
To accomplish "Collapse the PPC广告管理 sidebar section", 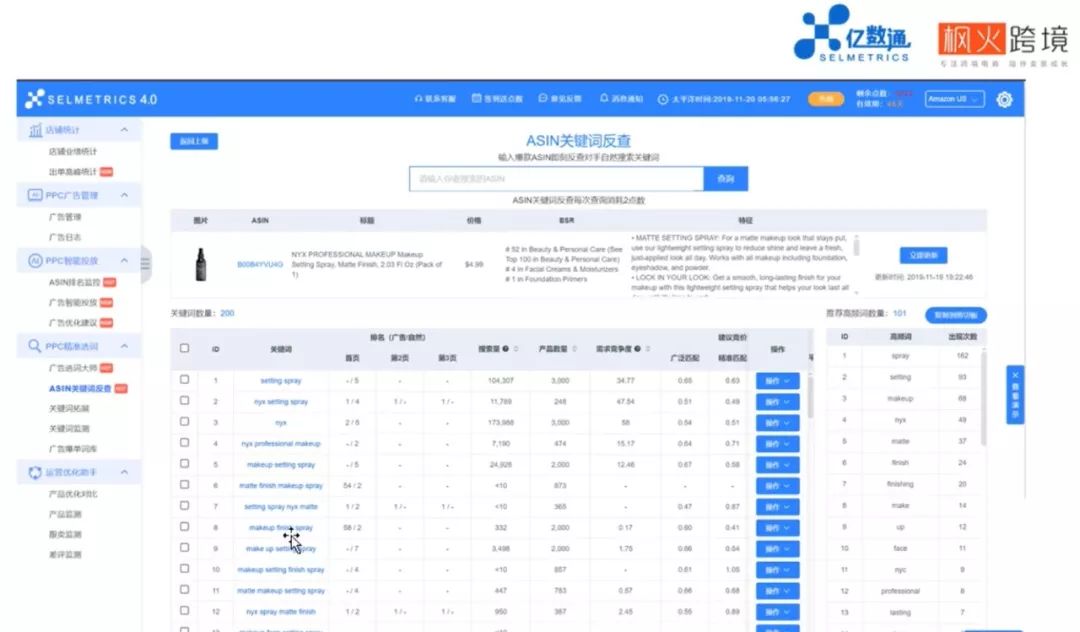I will [x=124, y=195].
